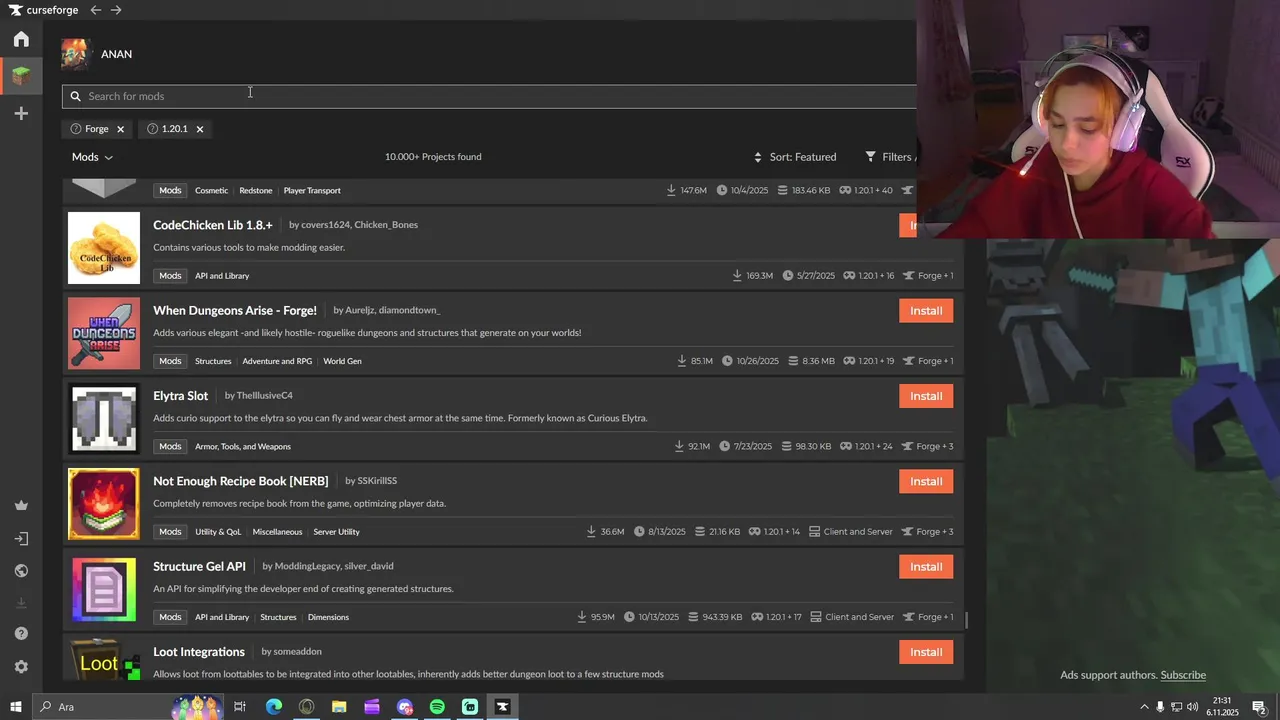Open Not Enough Recipe Book title link
1280x720 pixels.
(240, 481)
